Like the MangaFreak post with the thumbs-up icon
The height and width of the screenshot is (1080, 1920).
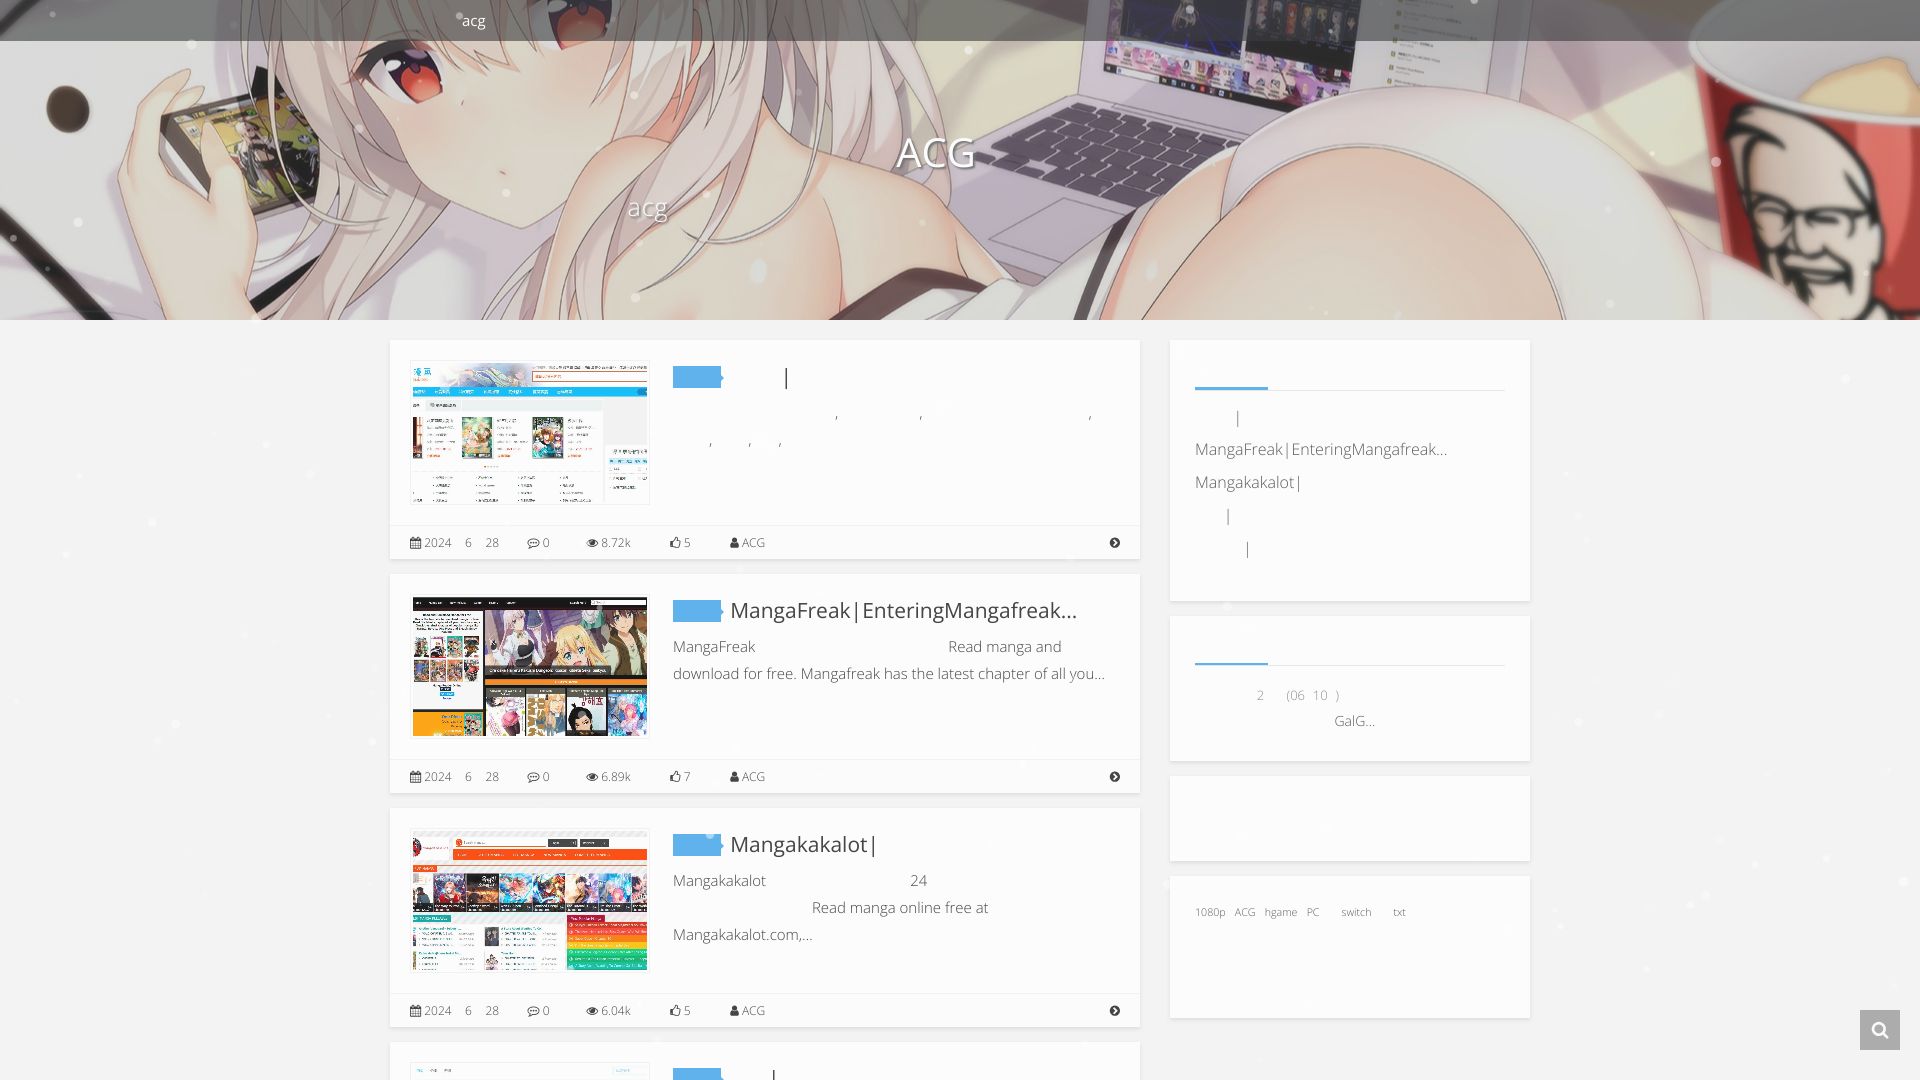(675, 777)
